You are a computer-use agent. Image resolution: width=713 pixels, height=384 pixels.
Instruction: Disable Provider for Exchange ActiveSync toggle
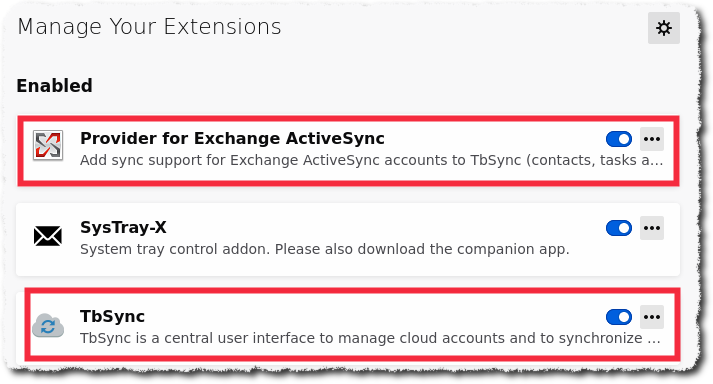point(618,139)
